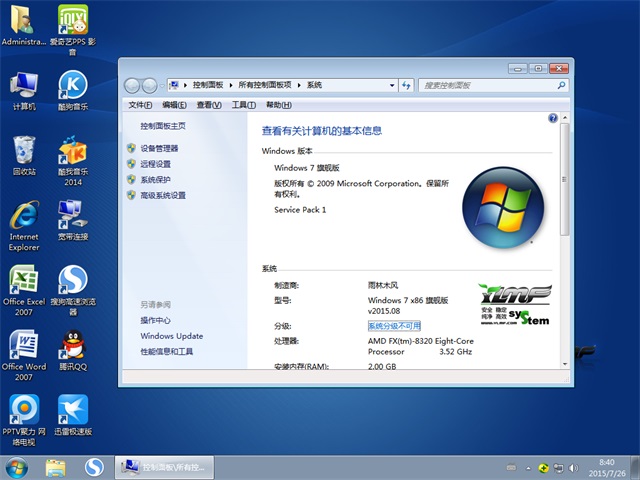Click the scrollbar down arrow
The image size is (640, 480).
tap(565, 364)
